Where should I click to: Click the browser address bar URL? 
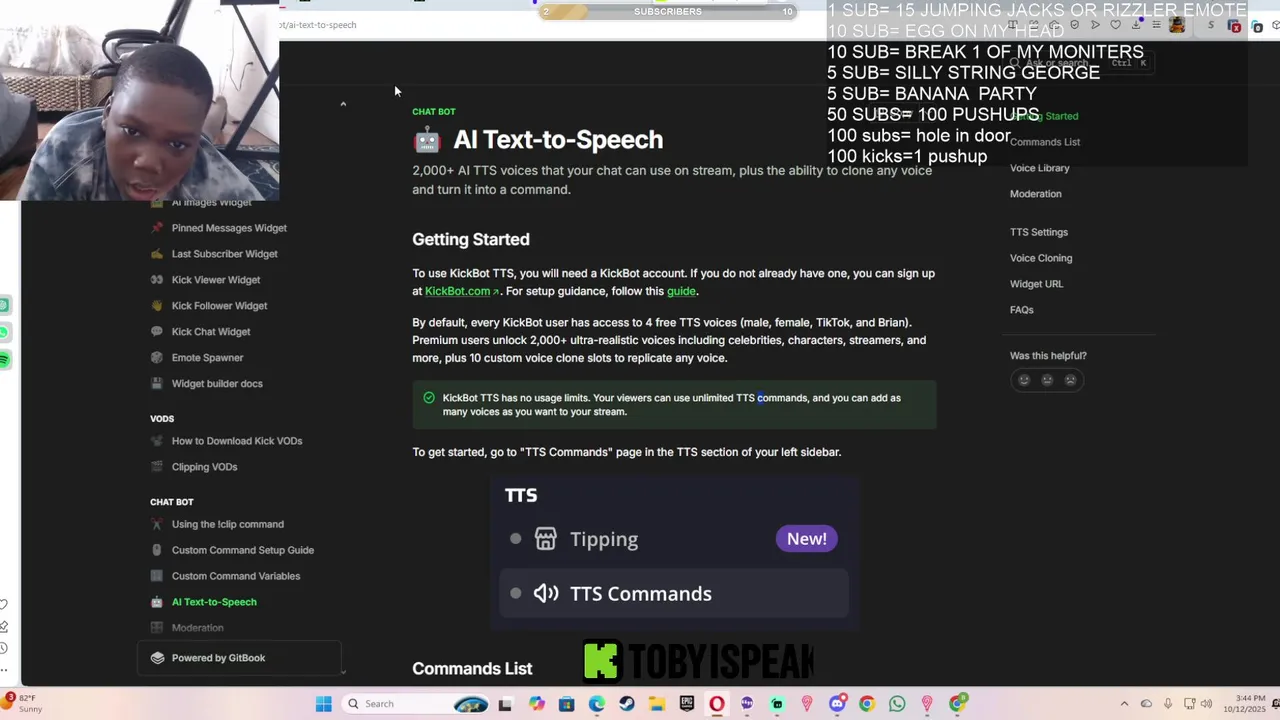(318, 25)
